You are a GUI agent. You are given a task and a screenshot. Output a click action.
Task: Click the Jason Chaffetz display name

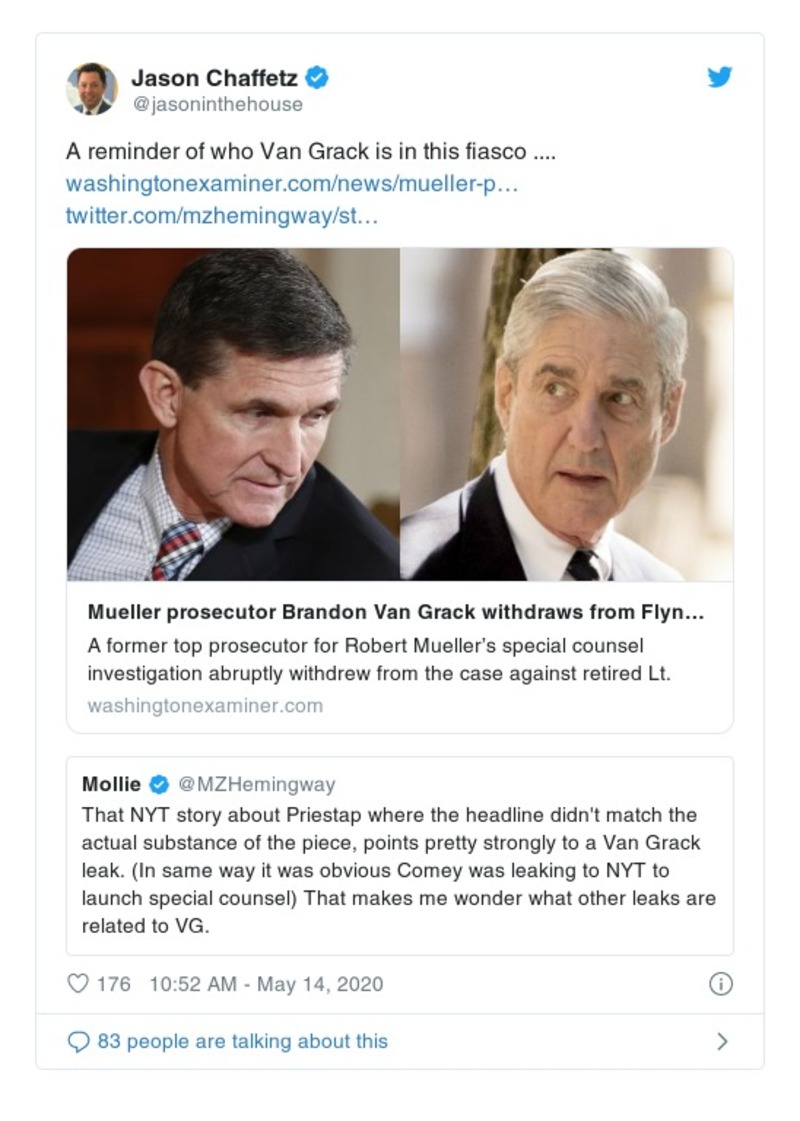pyautogui.click(x=214, y=77)
